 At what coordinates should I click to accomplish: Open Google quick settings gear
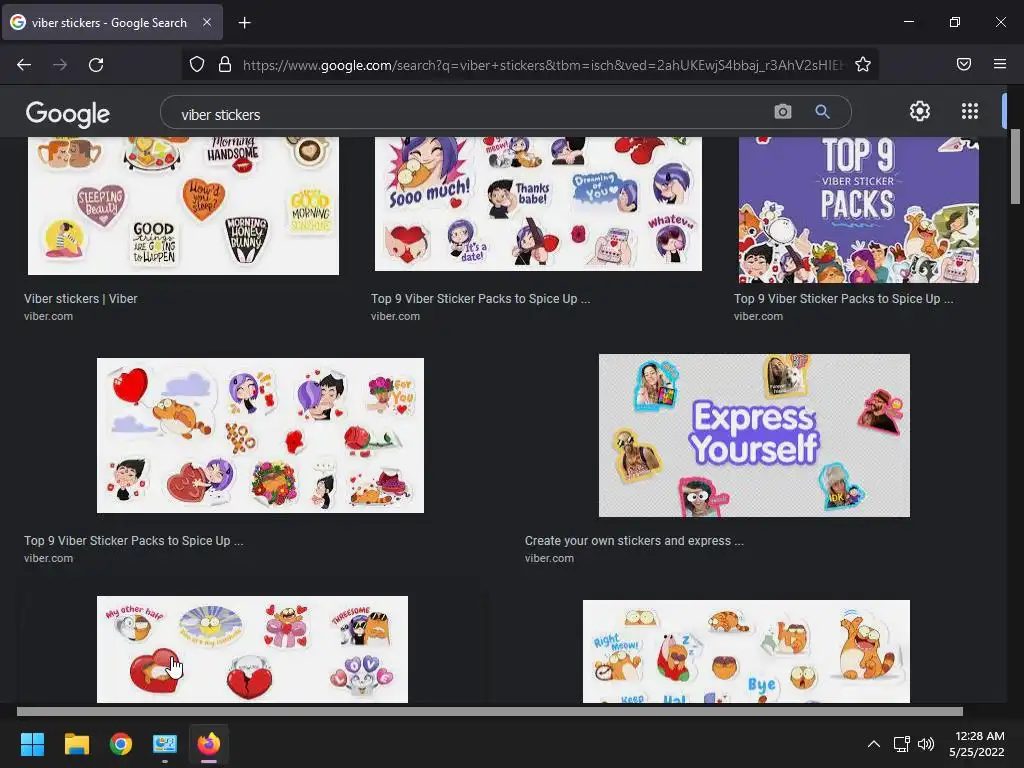pyautogui.click(x=920, y=111)
